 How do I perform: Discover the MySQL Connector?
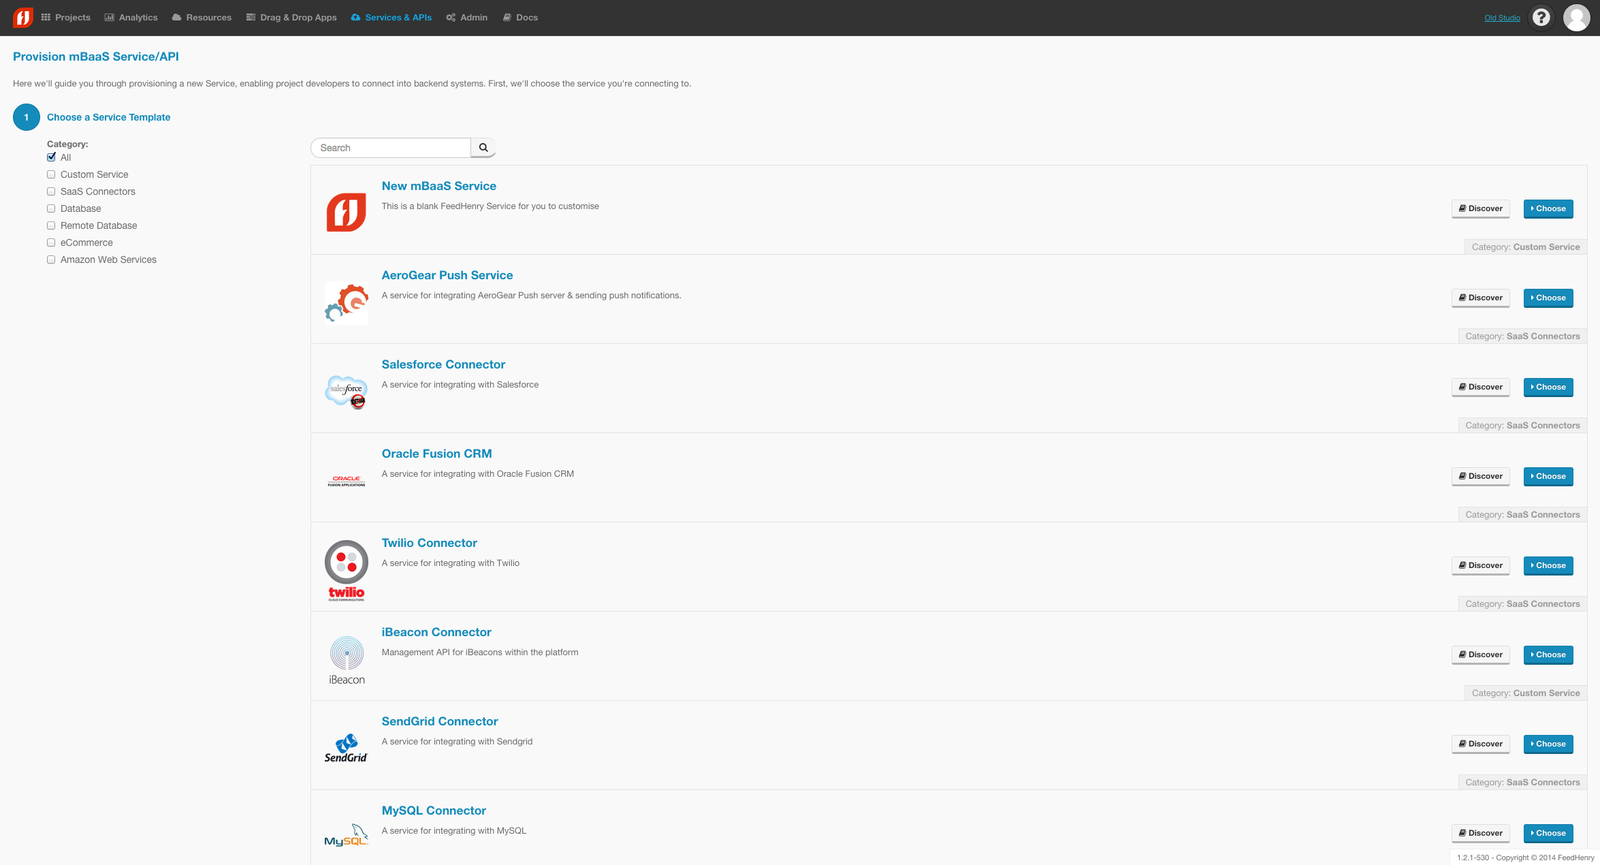point(1480,833)
